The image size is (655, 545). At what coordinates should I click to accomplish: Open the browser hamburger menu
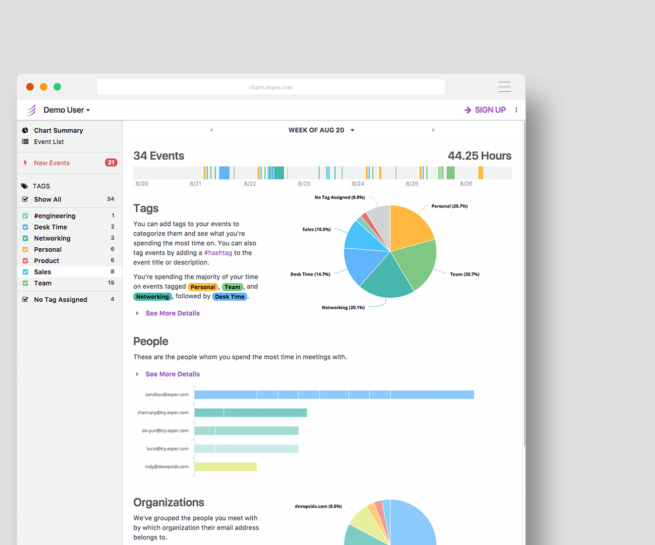pyautogui.click(x=504, y=87)
